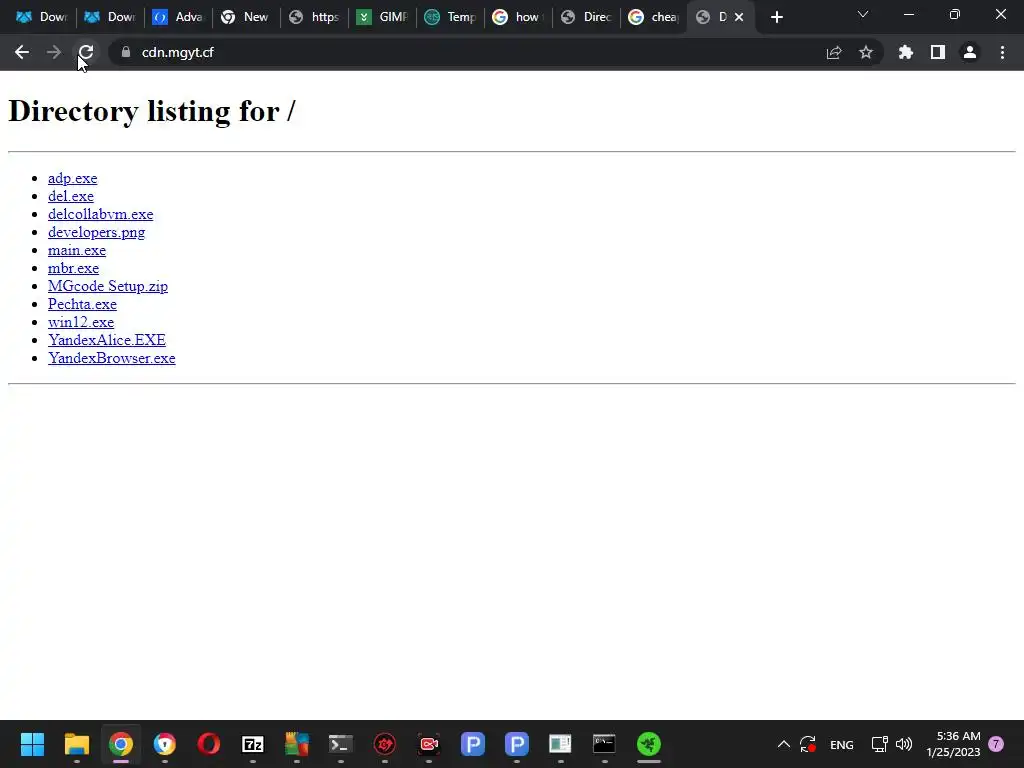Open the notification badge showing 7
The height and width of the screenshot is (768, 1024).
coord(996,744)
